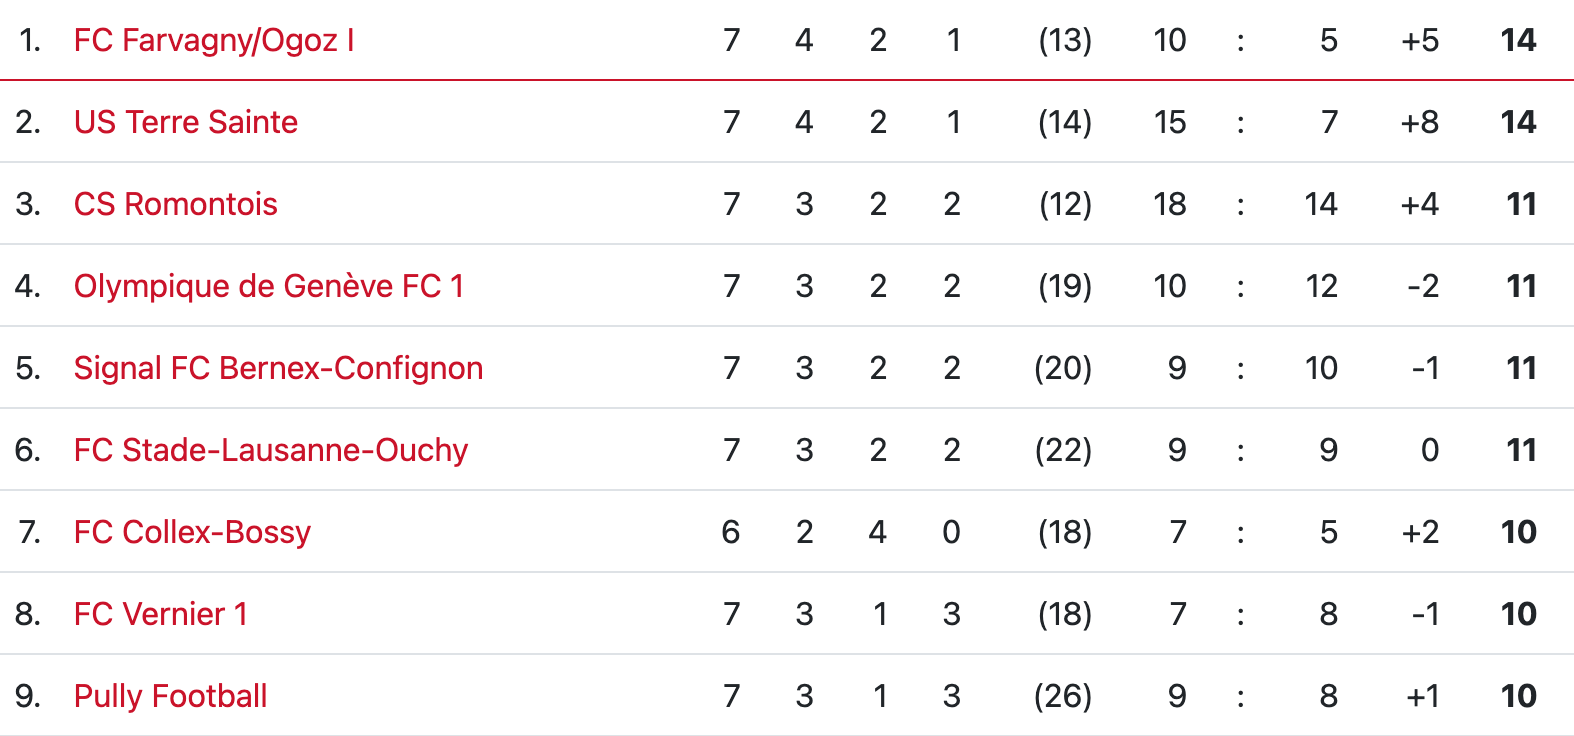This screenshot has height=736, width=1574.
Task: Click the 14 points of FC Farvagny/Ogoz I
Action: coord(1518,40)
